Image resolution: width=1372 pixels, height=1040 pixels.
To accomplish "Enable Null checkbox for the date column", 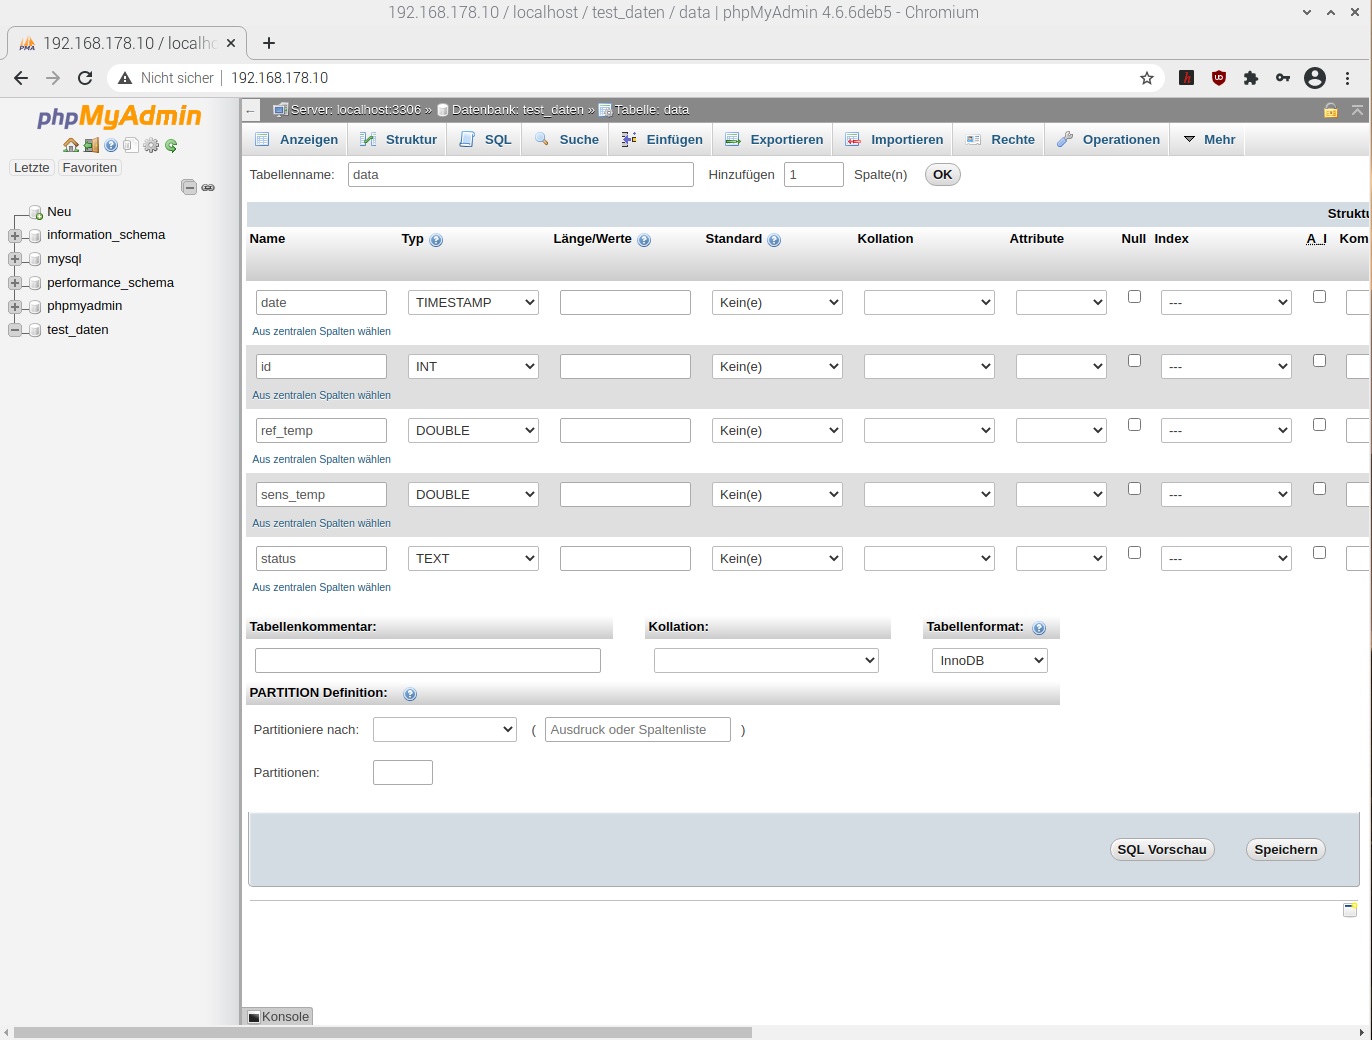I will click(x=1134, y=297).
